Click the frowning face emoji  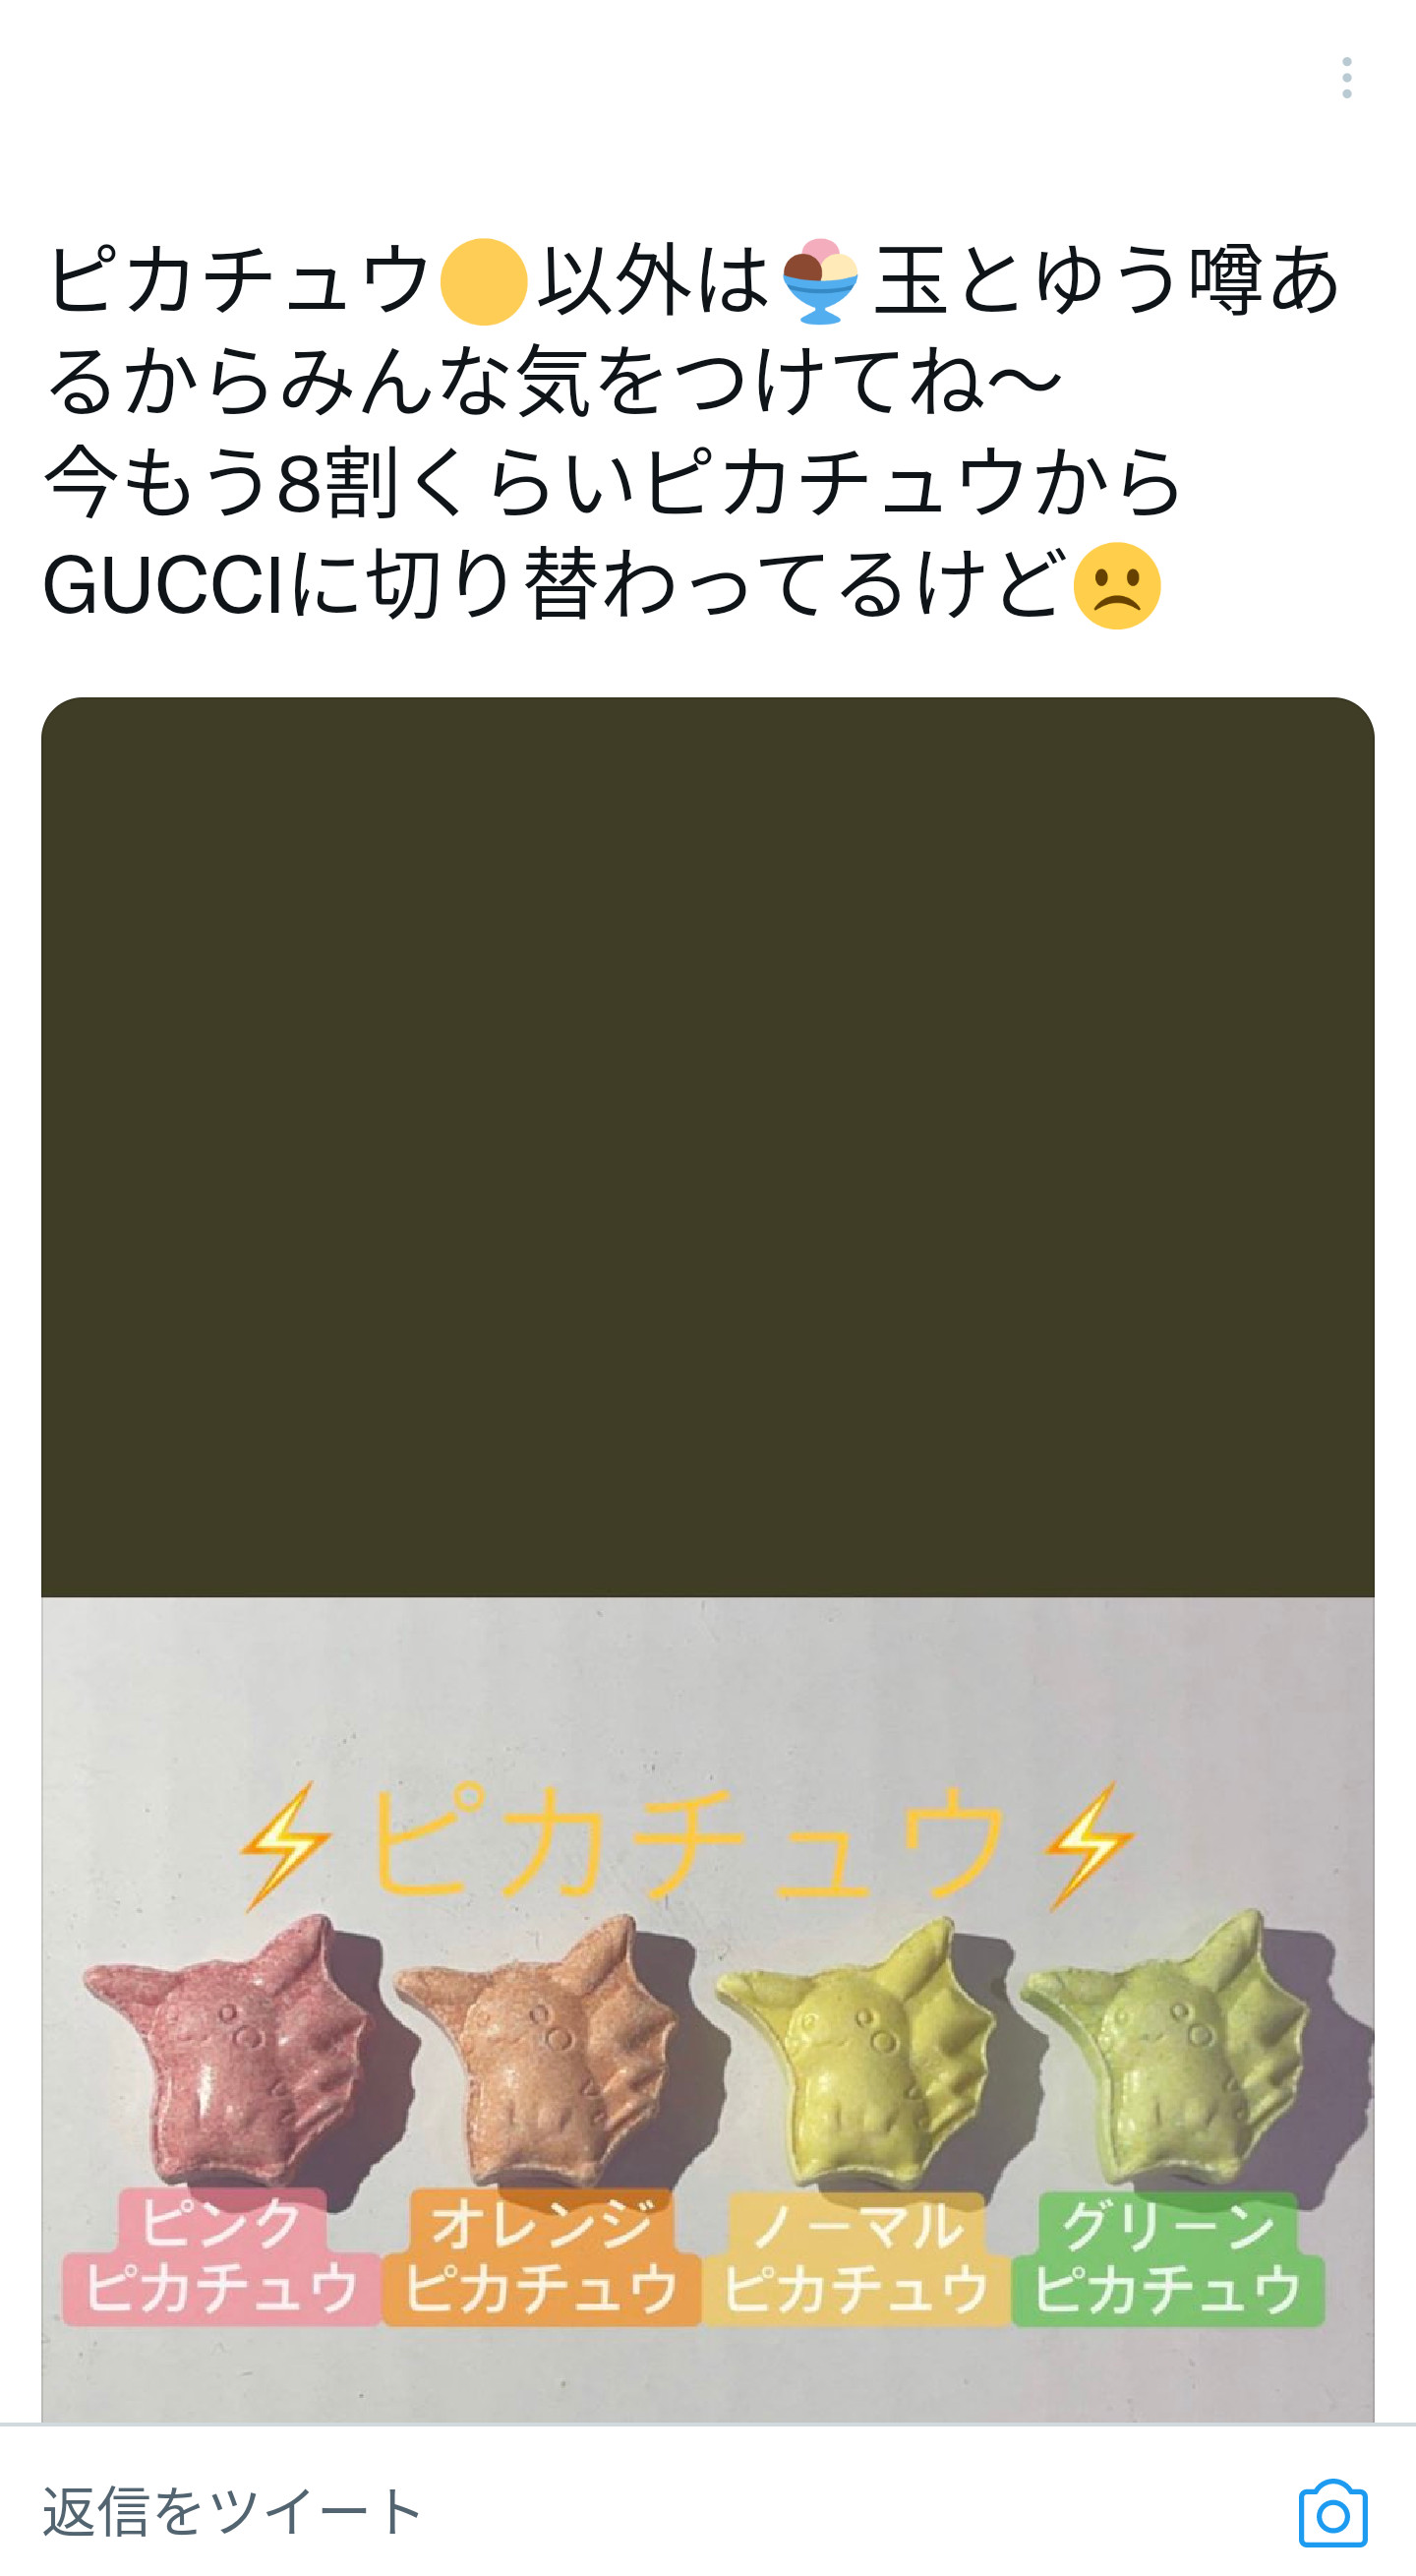click(1117, 586)
